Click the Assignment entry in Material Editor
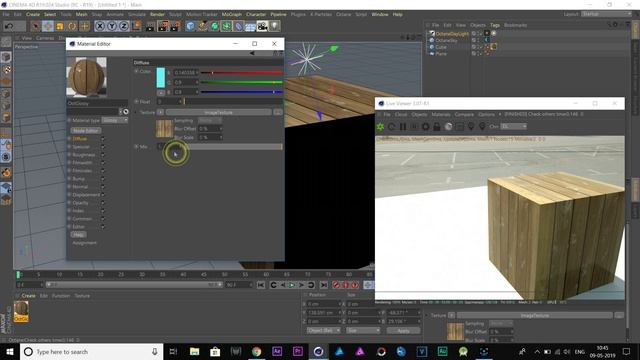The height and width of the screenshot is (360, 640). 84,243
